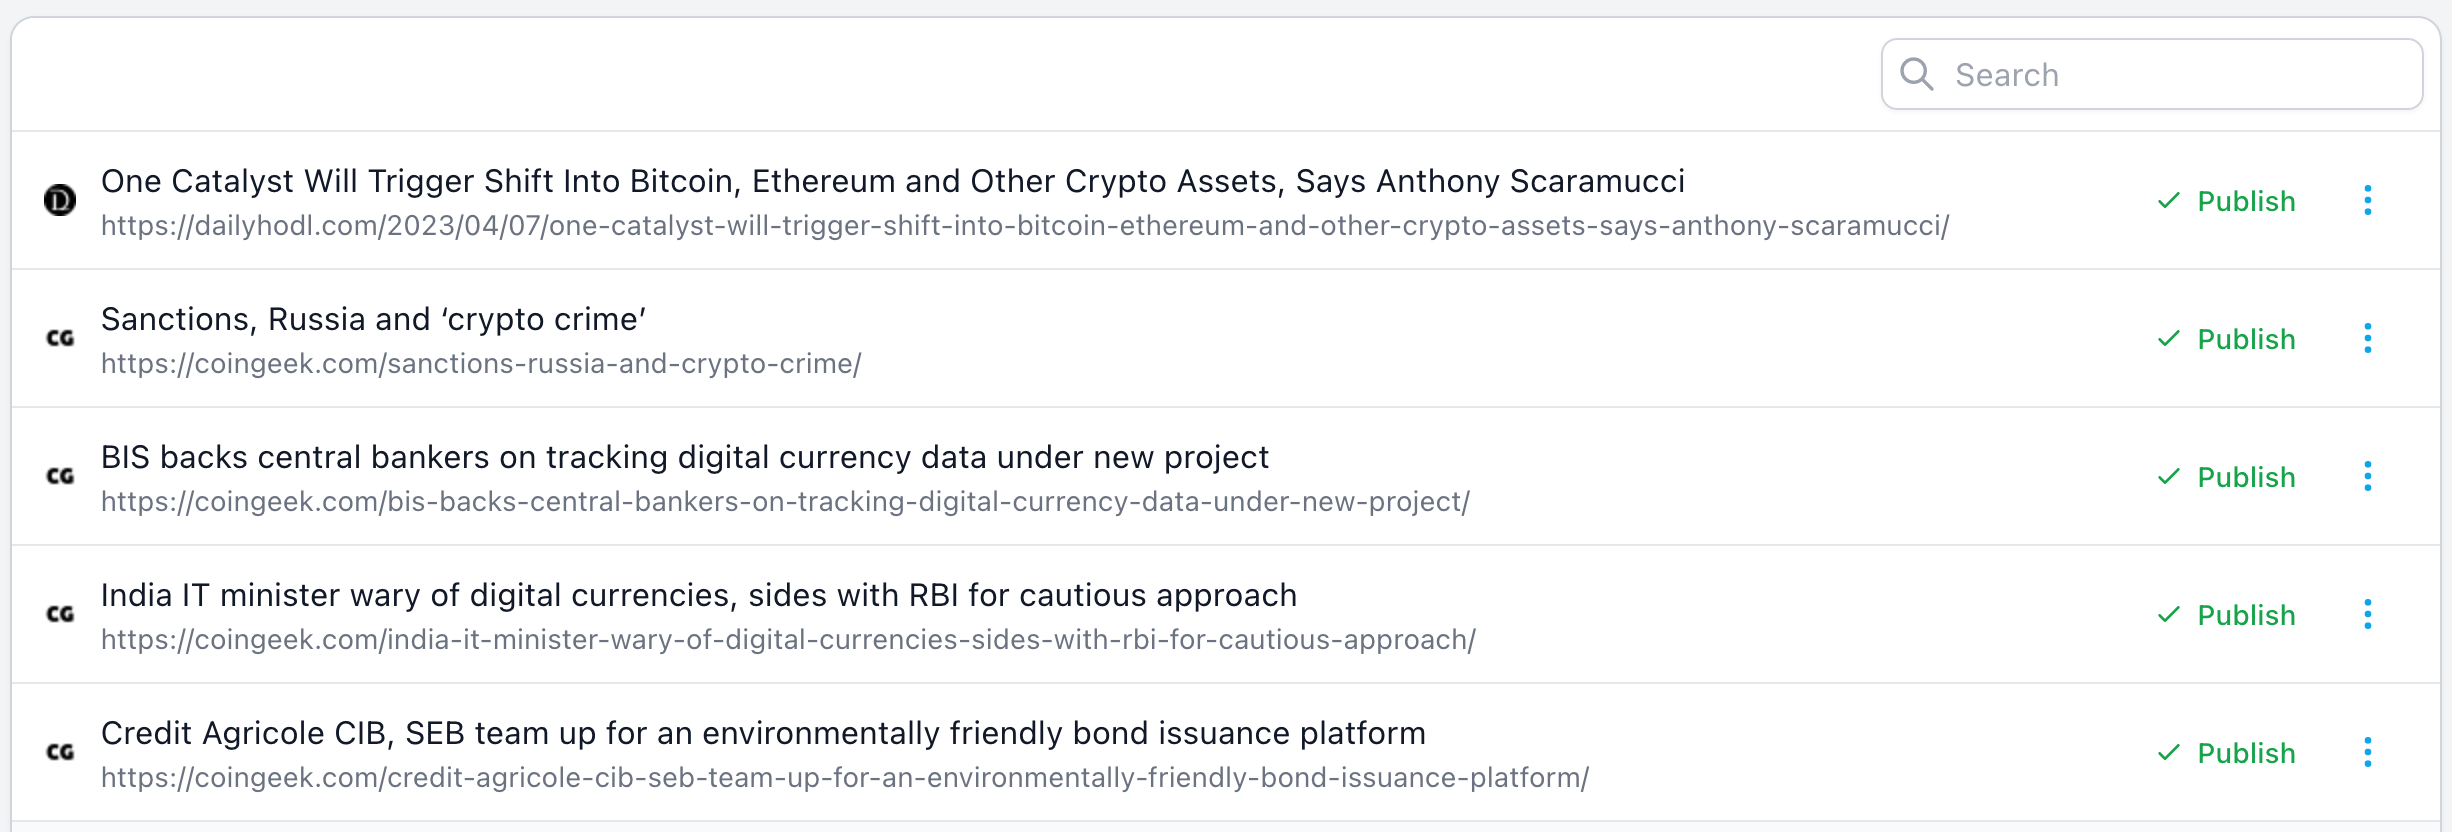Viewport: 2452px width, 832px height.
Task: Toggle Publish on Sanctions Russia article
Action: click(2227, 339)
